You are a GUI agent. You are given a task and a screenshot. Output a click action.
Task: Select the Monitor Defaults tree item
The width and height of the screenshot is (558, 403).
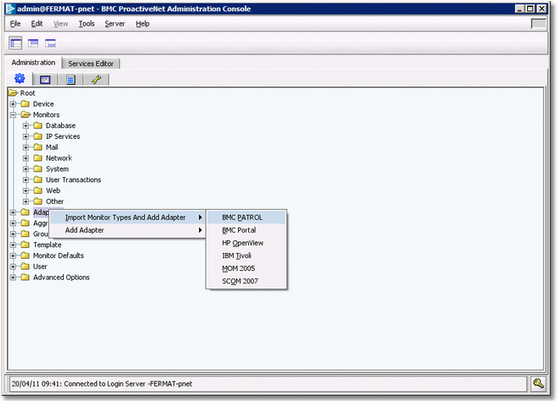coord(58,256)
